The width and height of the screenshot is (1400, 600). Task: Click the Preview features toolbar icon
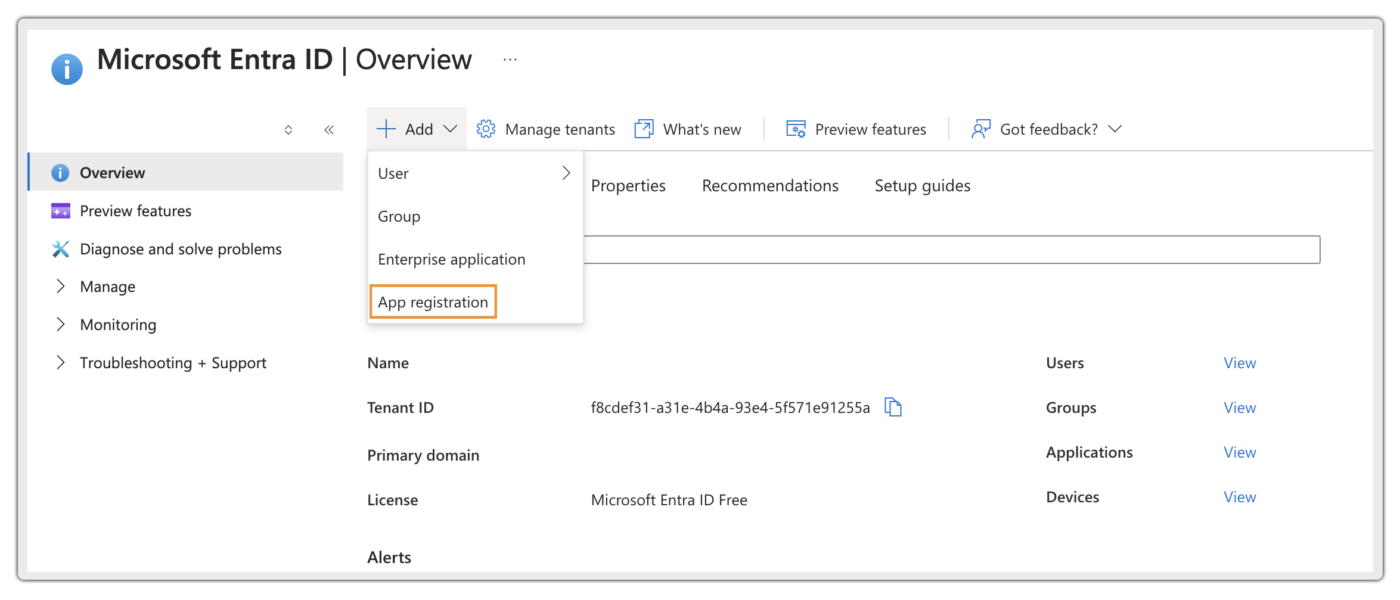(796, 129)
